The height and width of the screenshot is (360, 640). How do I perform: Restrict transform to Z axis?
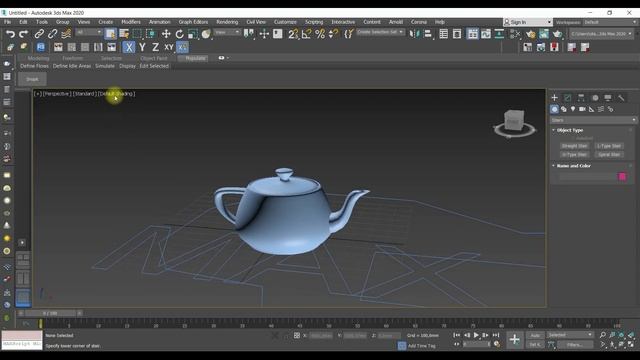coord(156,47)
